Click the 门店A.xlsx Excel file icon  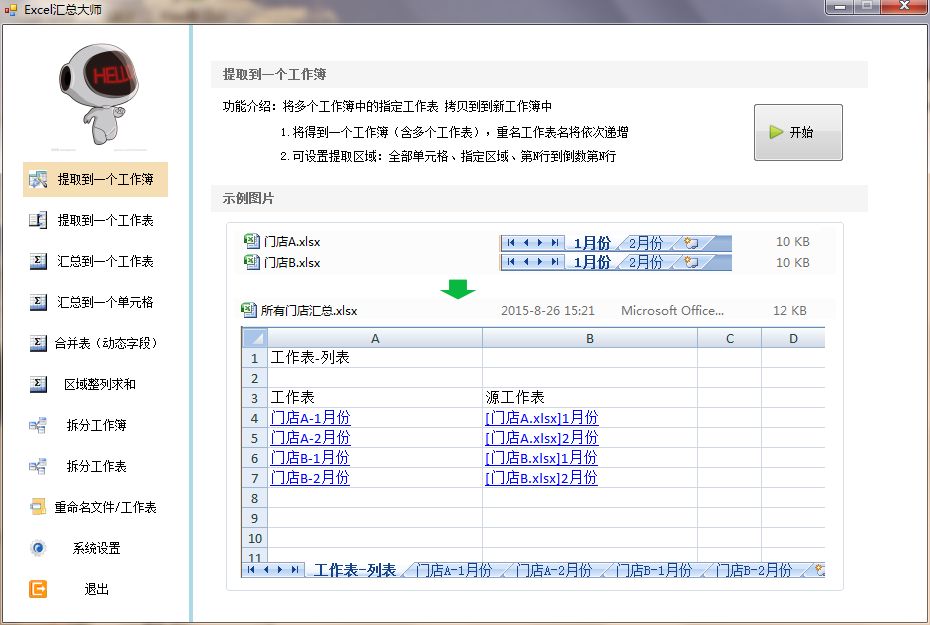[x=250, y=240]
